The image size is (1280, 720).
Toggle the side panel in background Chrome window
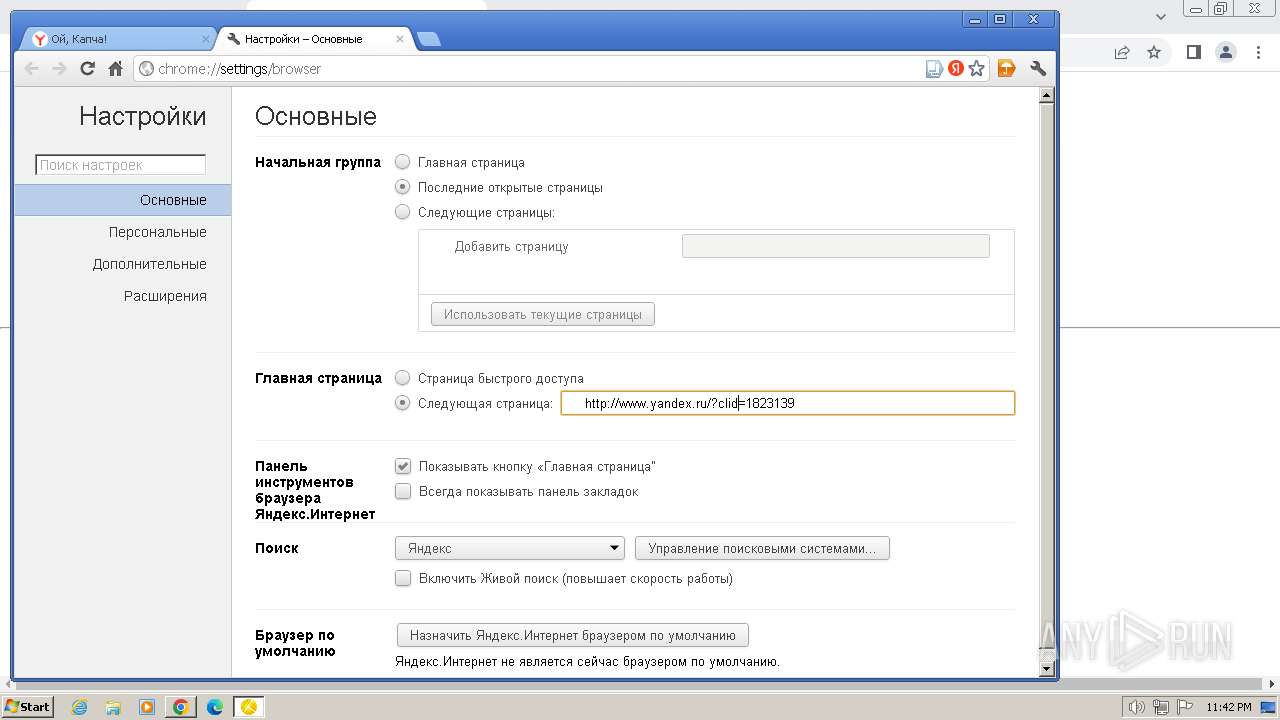click(x=1194, y=52)
